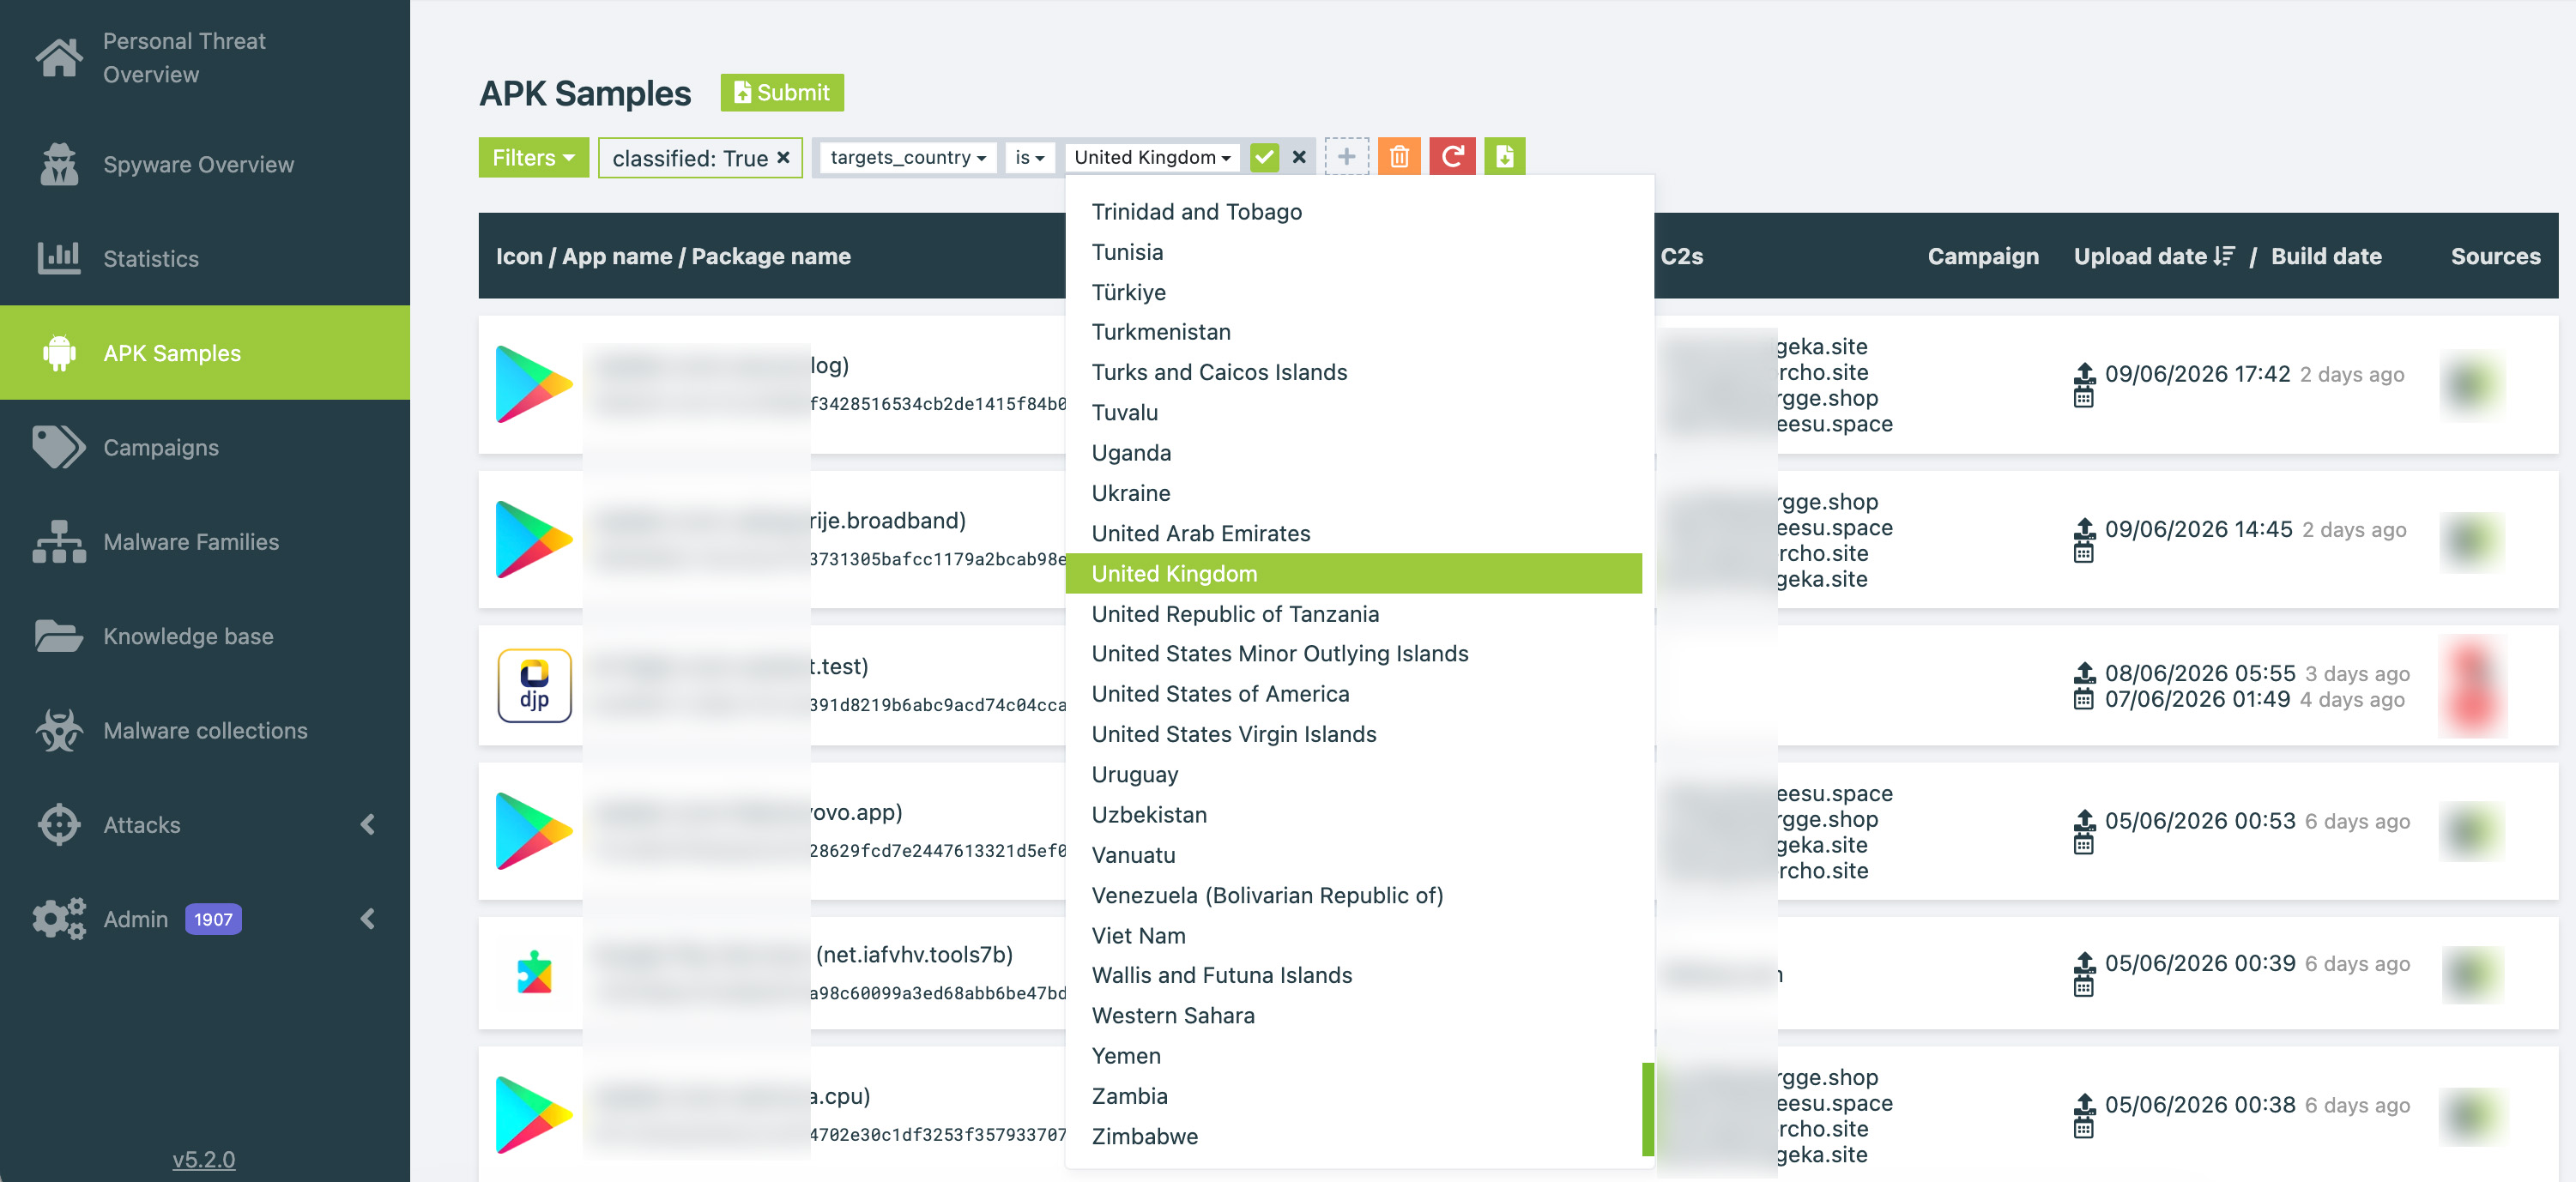Click the v5.2.0 version link
The width and height of the screenshot is (2576, 1182).
tap(204, 1159)
